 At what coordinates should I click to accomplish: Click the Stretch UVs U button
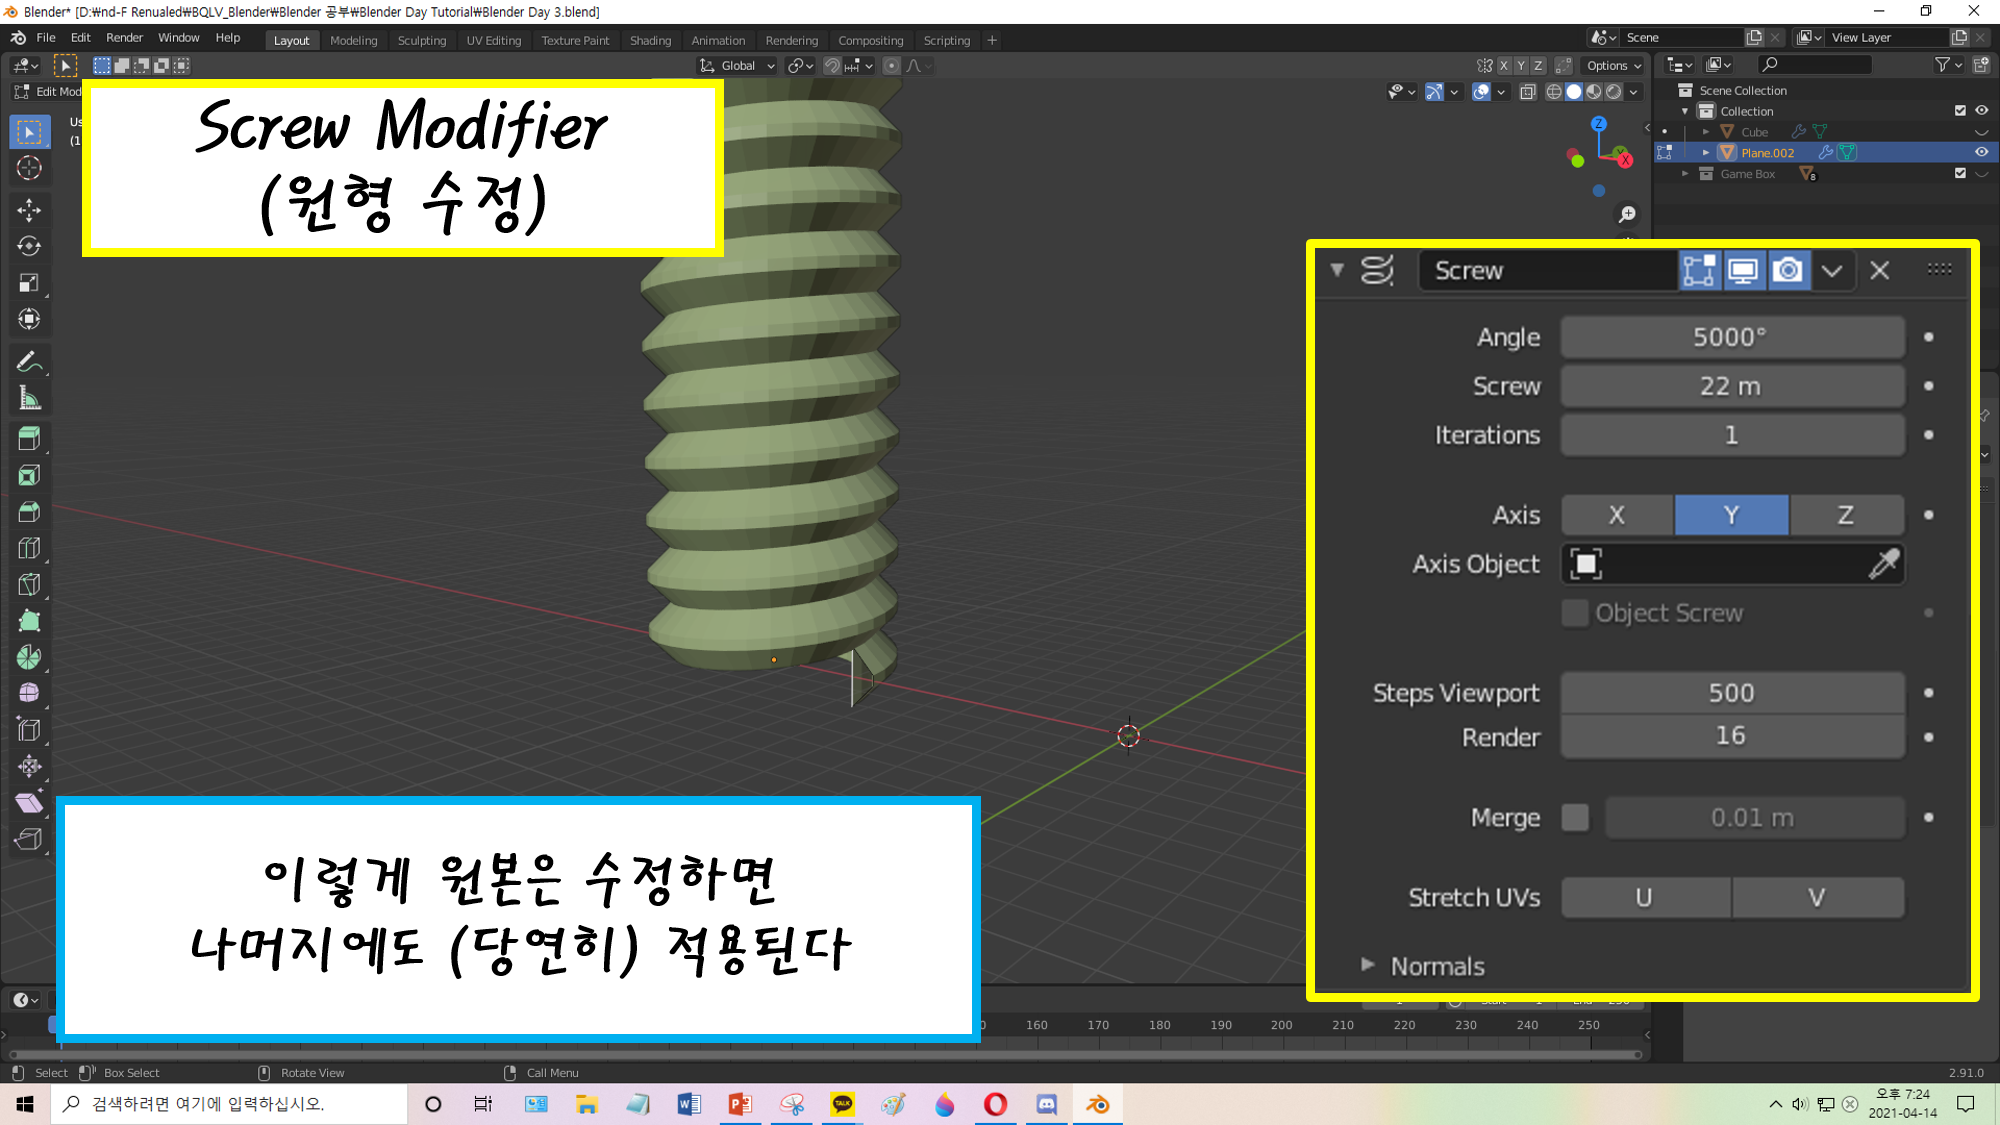click(x=1645, y=898)
